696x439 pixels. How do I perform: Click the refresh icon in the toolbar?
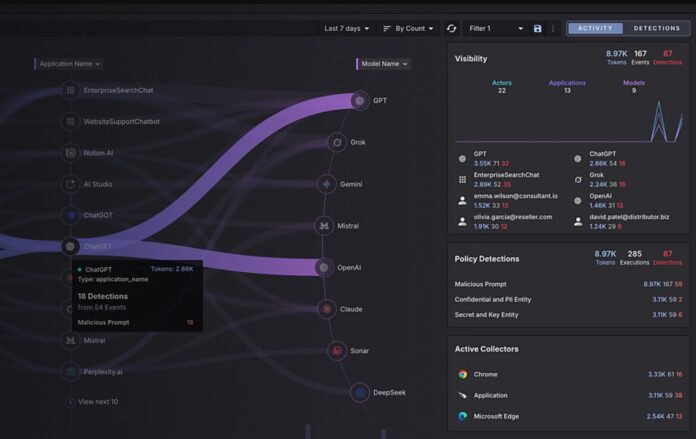tap(451, 28)
